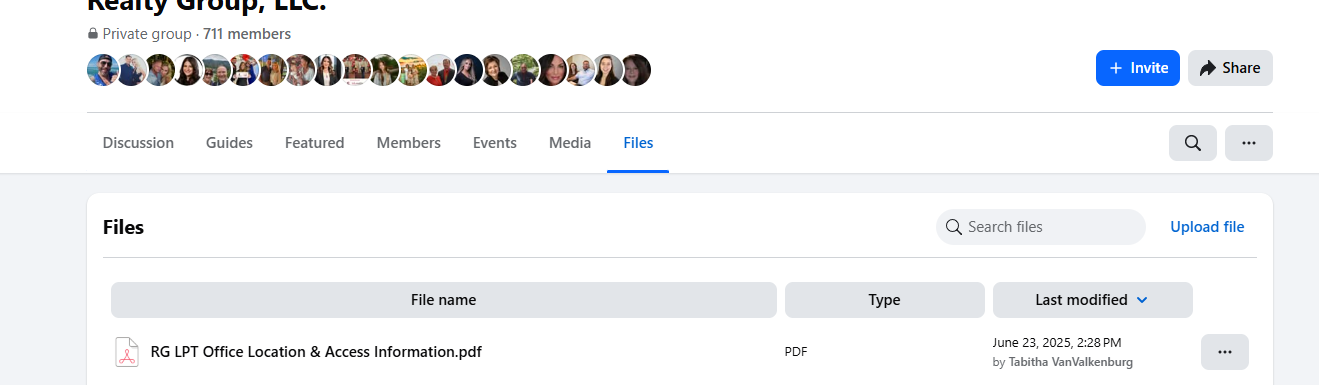Image resolution: width=1319 pixels, height=385 pixels.
Task: Open the Last modified sort dropdown
Action: [1092, 300]
